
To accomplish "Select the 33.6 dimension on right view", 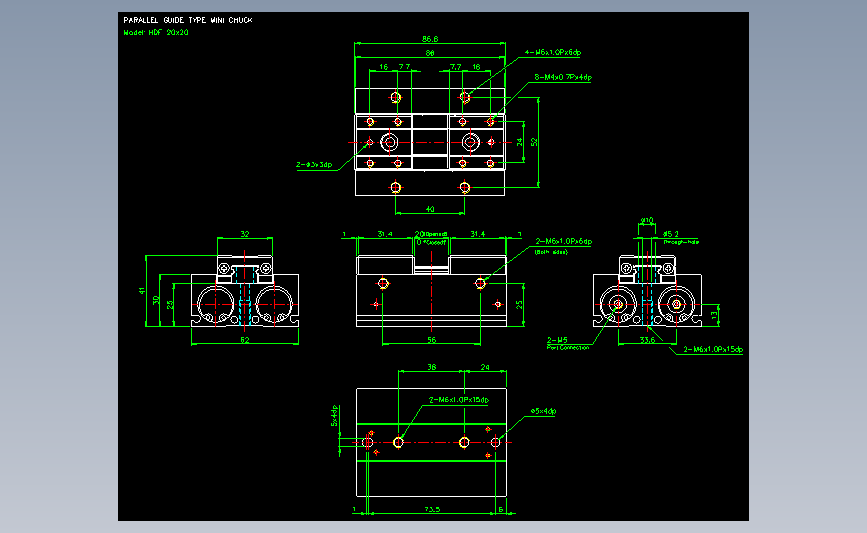I will coord(647,340).
